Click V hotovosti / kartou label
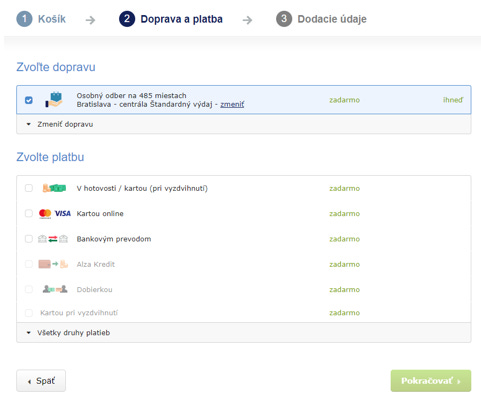Viewport: 481px width, 407px height. tap(142, 188)
